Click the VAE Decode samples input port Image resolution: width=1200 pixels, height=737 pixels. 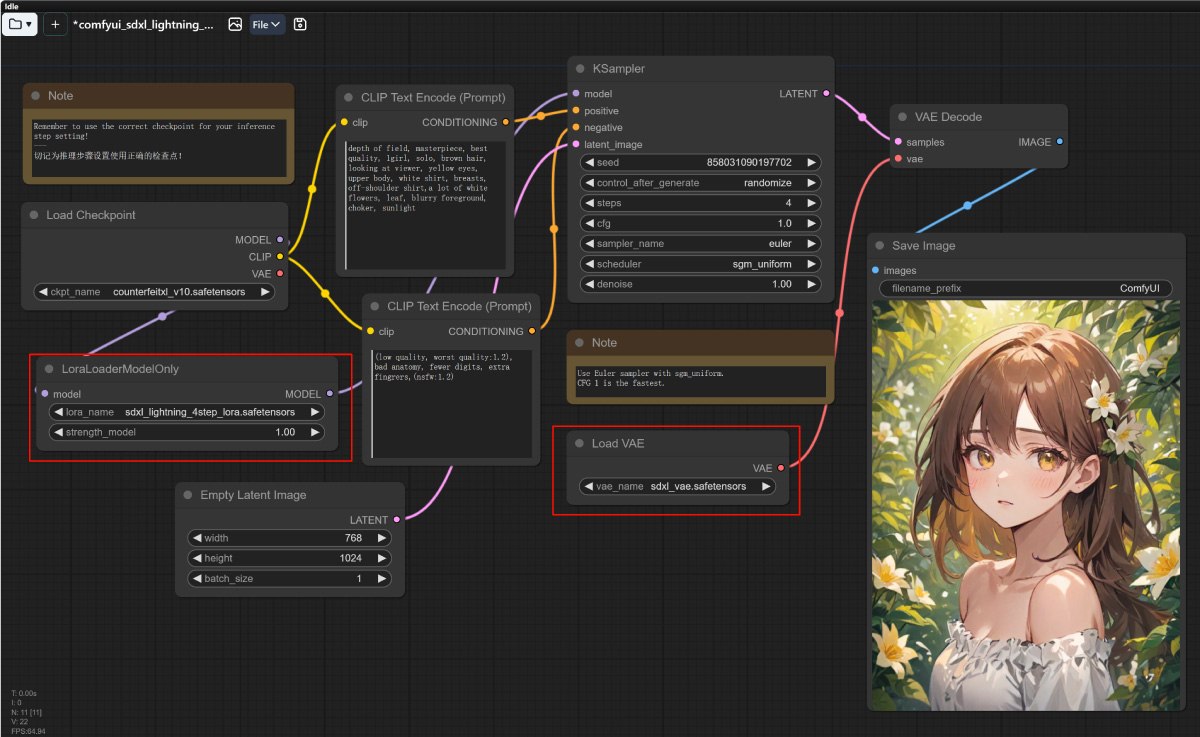pyautogui.click(x=898, y=142)
